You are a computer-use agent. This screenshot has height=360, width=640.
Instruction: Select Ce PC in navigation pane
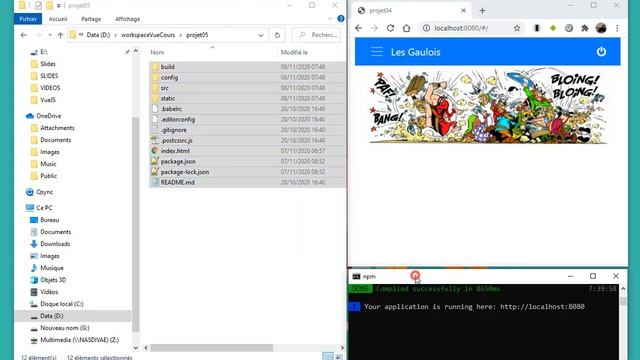(44, 208)
